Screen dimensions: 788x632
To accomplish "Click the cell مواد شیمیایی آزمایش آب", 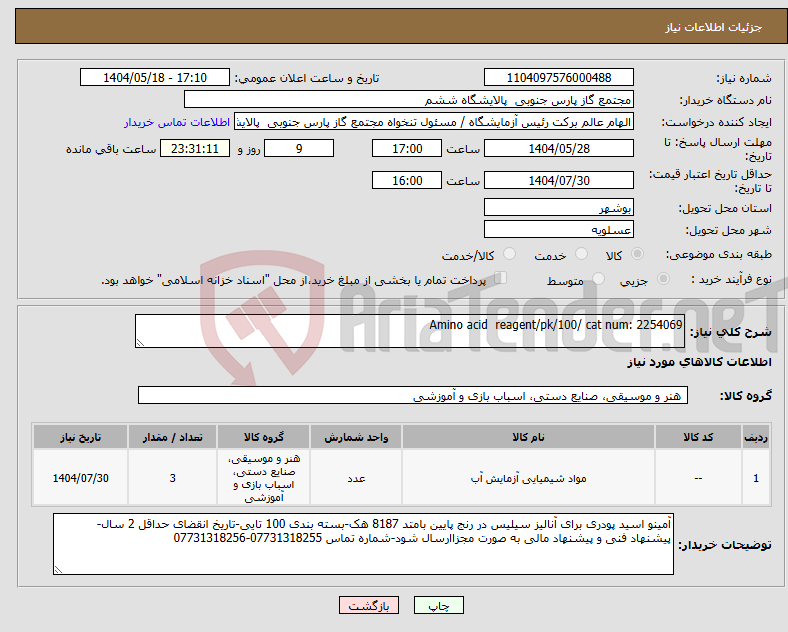I will [x=528, y=478].
